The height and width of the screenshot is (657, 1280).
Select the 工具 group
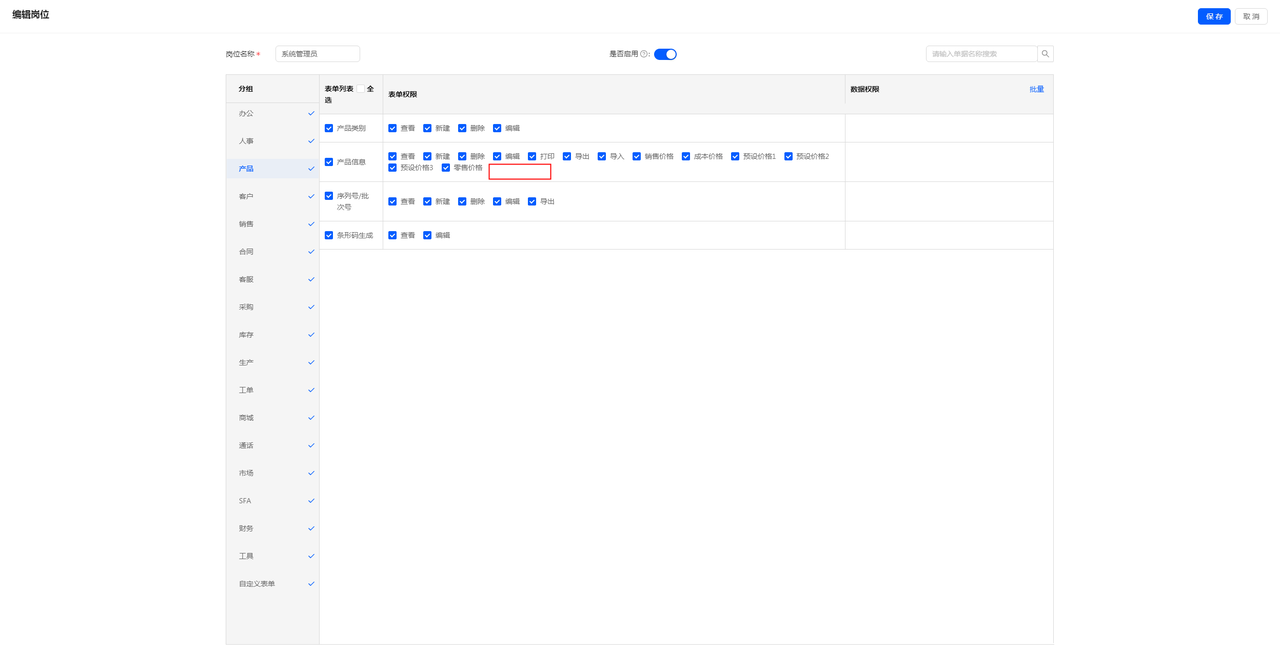[x=272, y=556]
